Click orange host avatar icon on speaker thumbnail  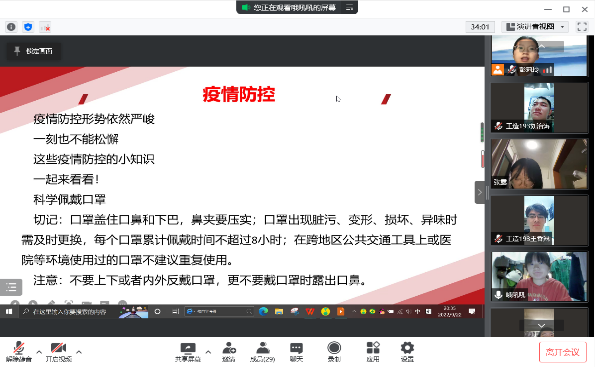point(498,70)
